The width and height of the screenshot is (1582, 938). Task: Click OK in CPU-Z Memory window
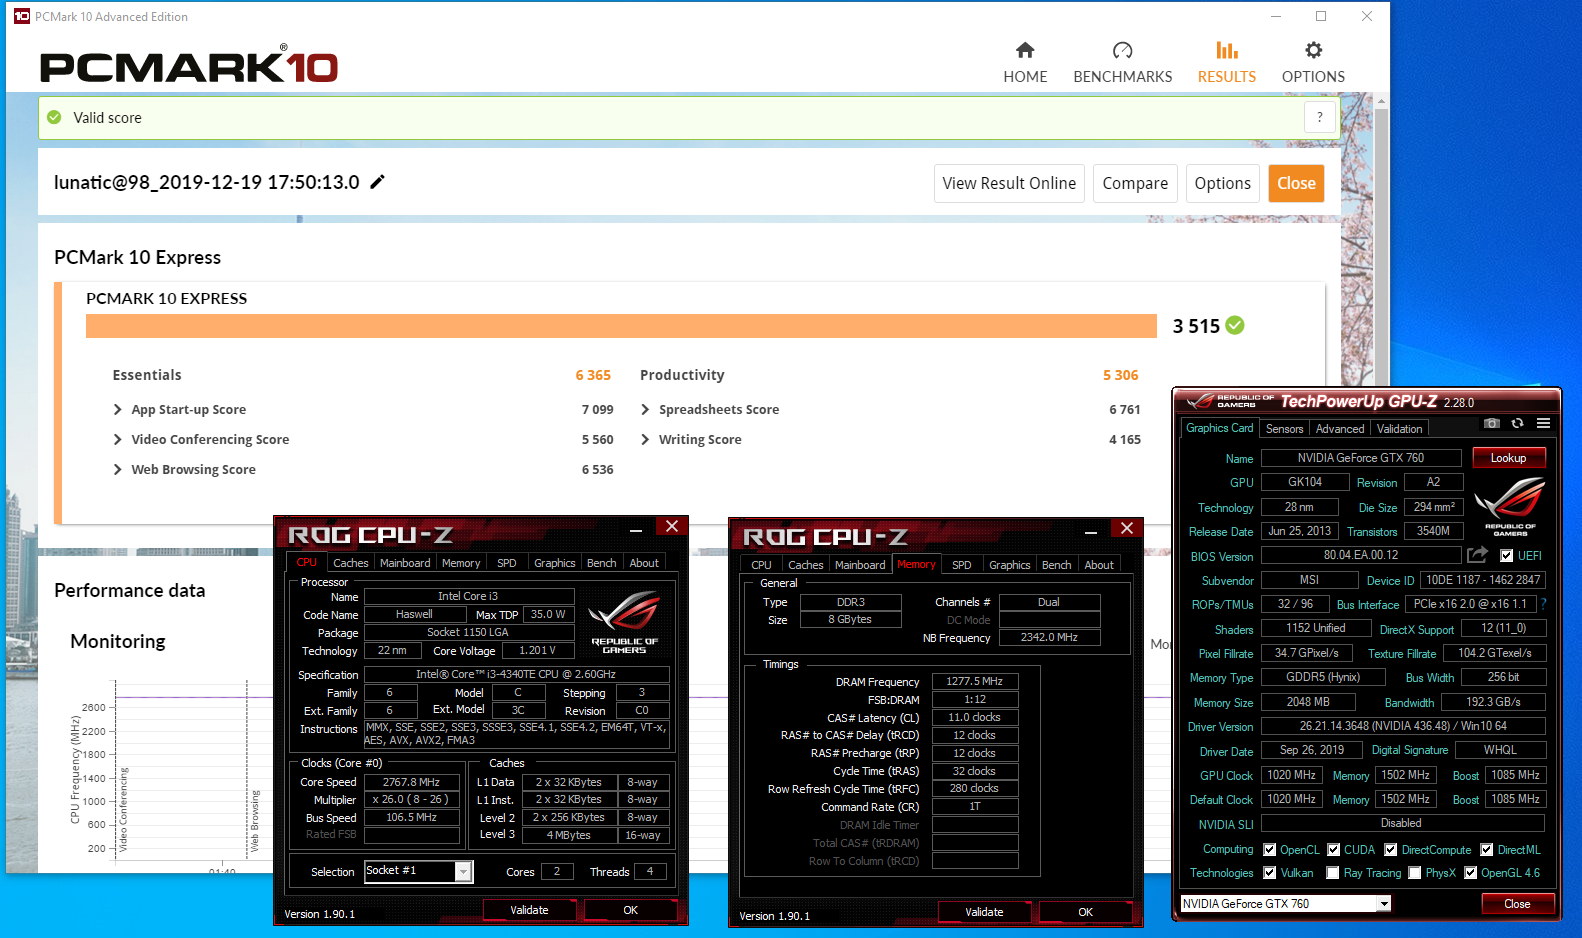click(x=1085, y=912)
